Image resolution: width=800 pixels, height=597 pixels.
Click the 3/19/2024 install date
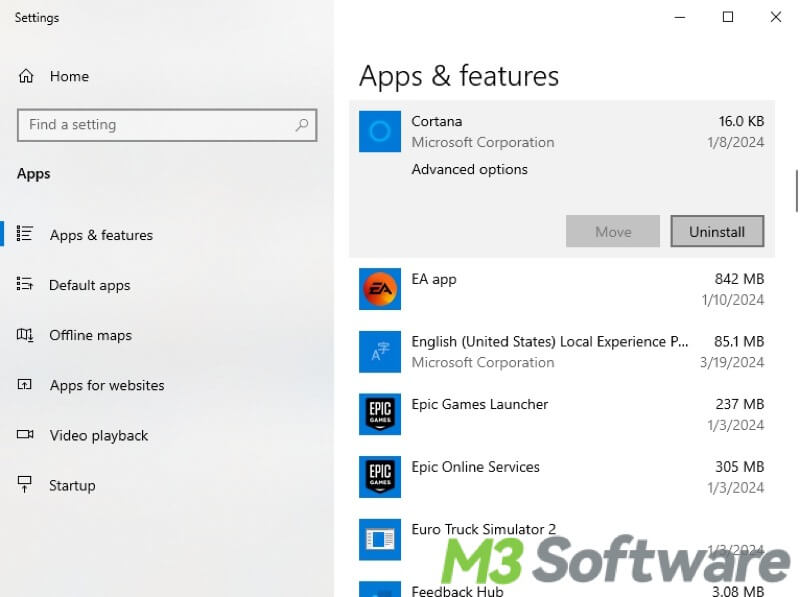click(x=732, y=362)
